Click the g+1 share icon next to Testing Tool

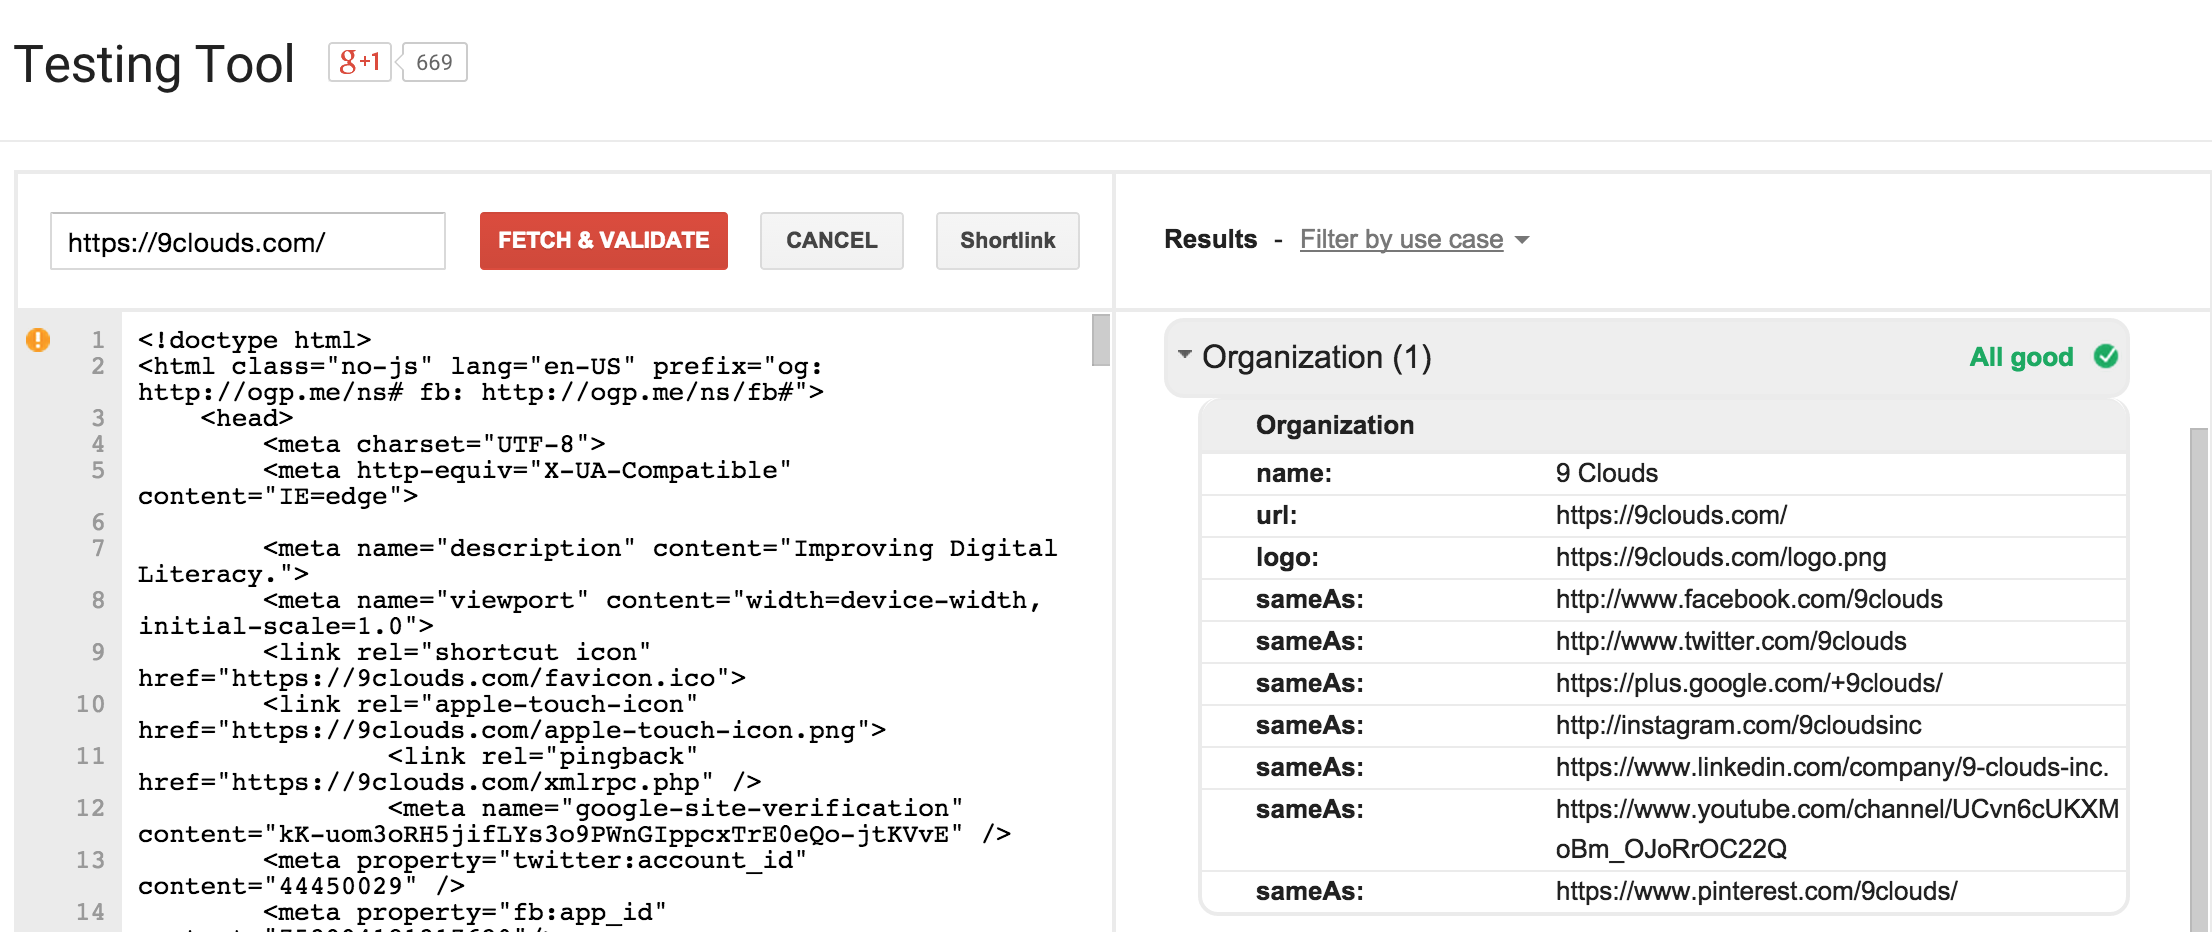pyautogui.click(x=358, y=61)
